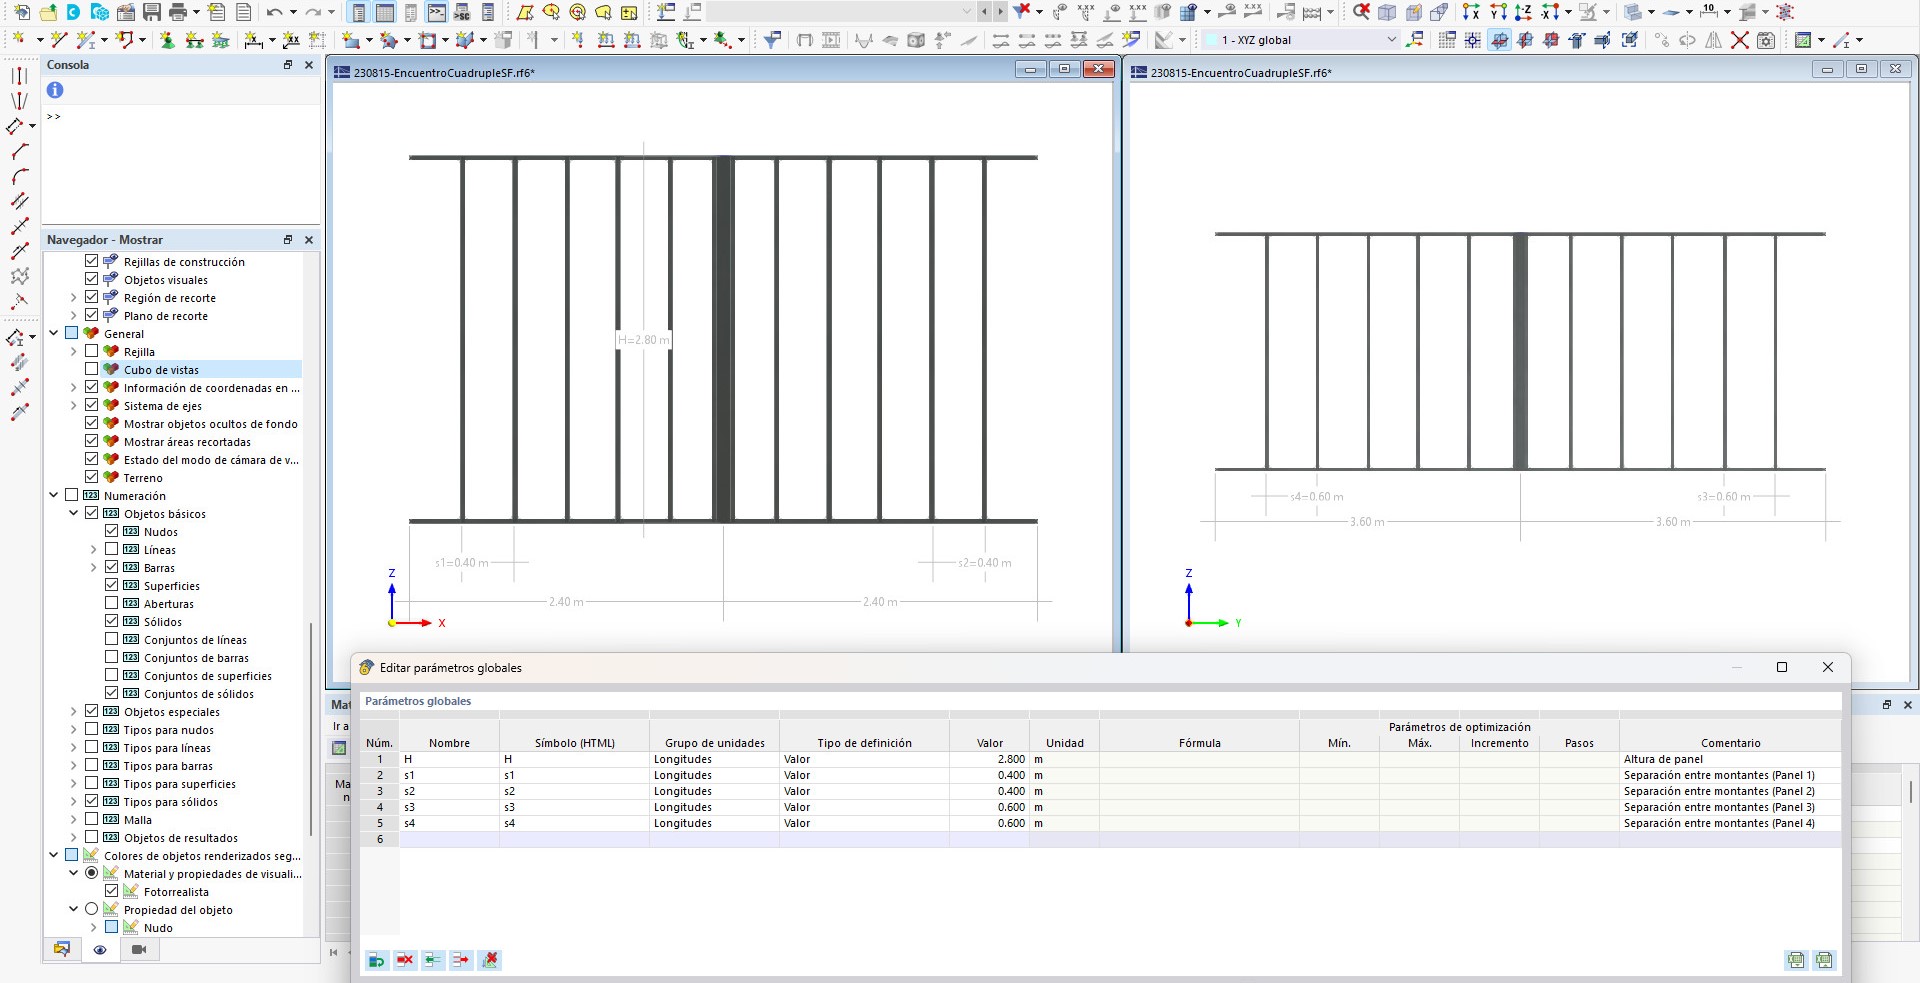Open the Dlubal cloud 'C' icon
1920x983 pixels.
click(74, 12)
